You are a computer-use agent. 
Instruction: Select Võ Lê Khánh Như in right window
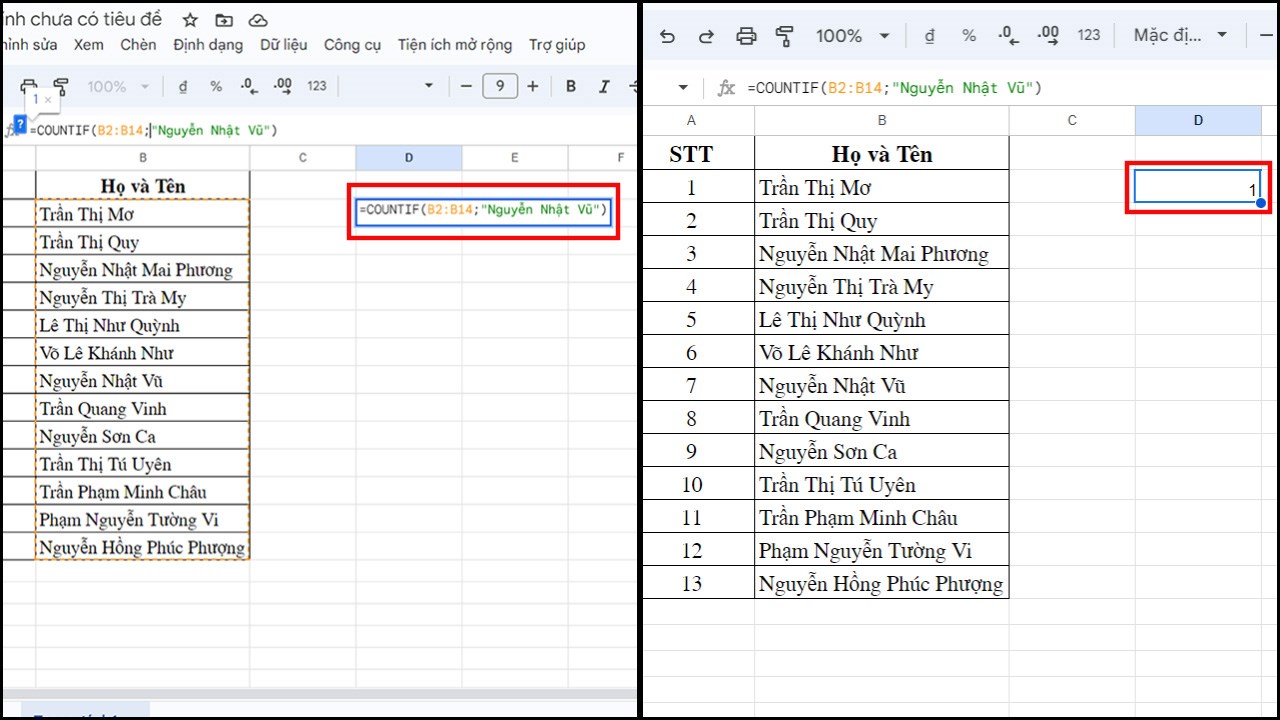882,352
